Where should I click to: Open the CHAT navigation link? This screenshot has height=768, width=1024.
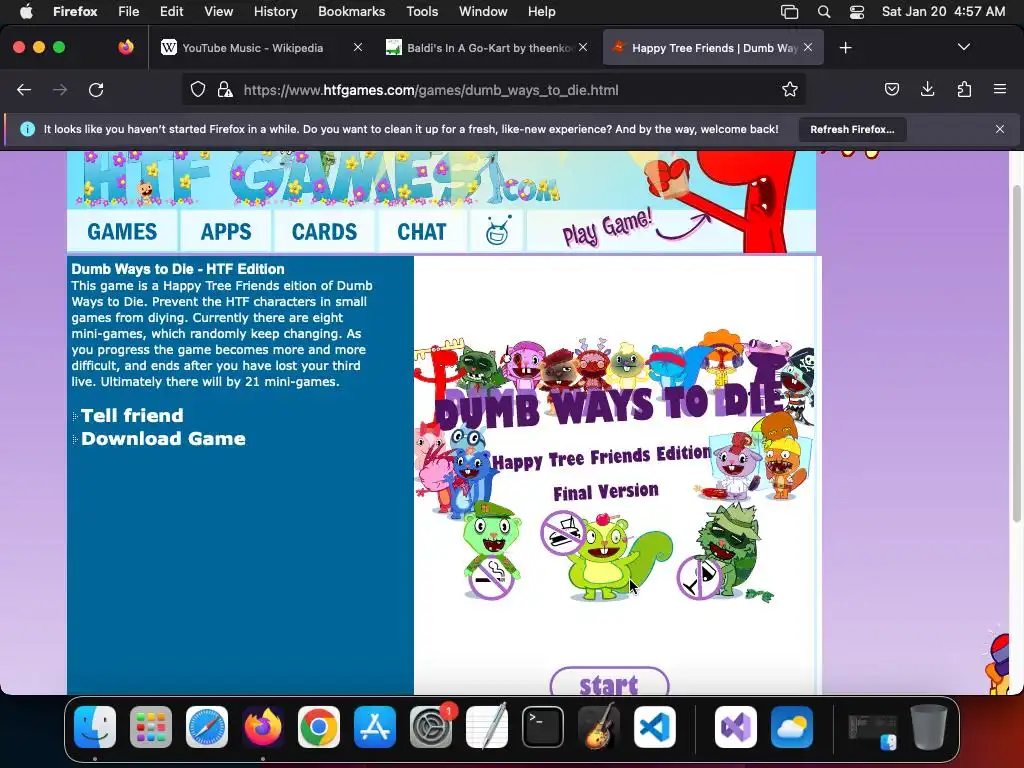pyautogui.click(x=422, y=232)
